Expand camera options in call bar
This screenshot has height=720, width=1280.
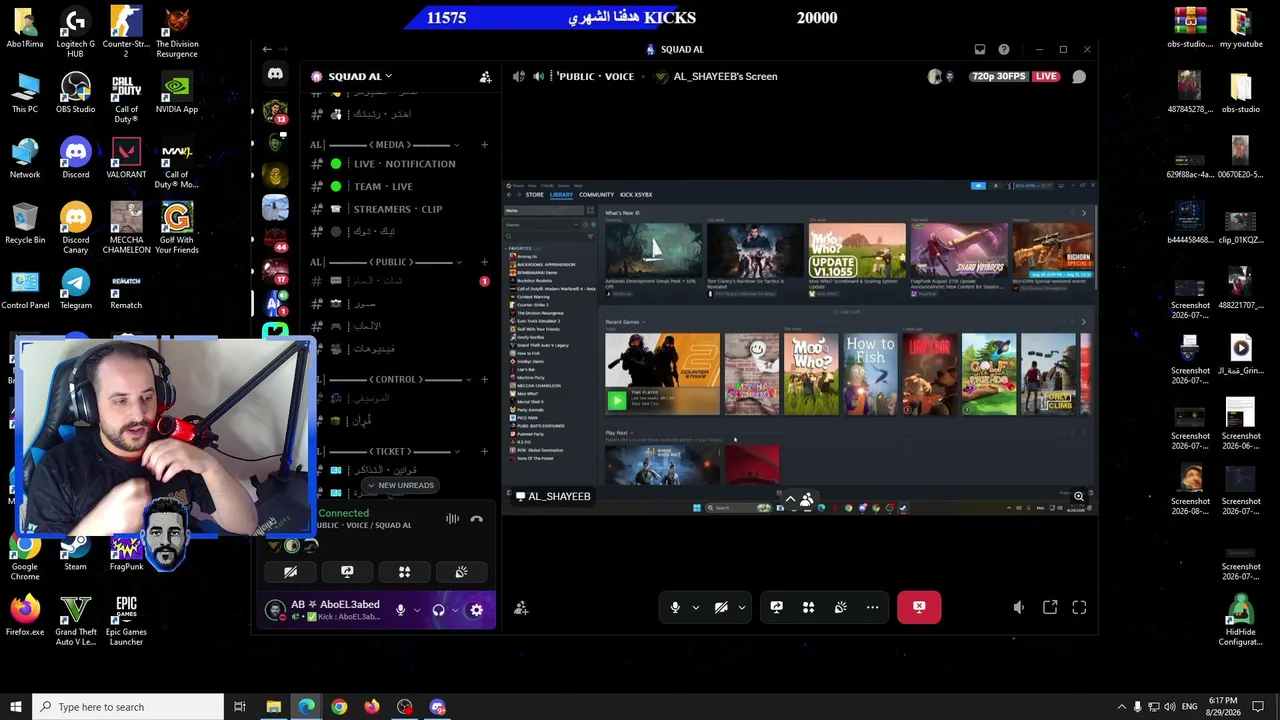tap(742, 607)
